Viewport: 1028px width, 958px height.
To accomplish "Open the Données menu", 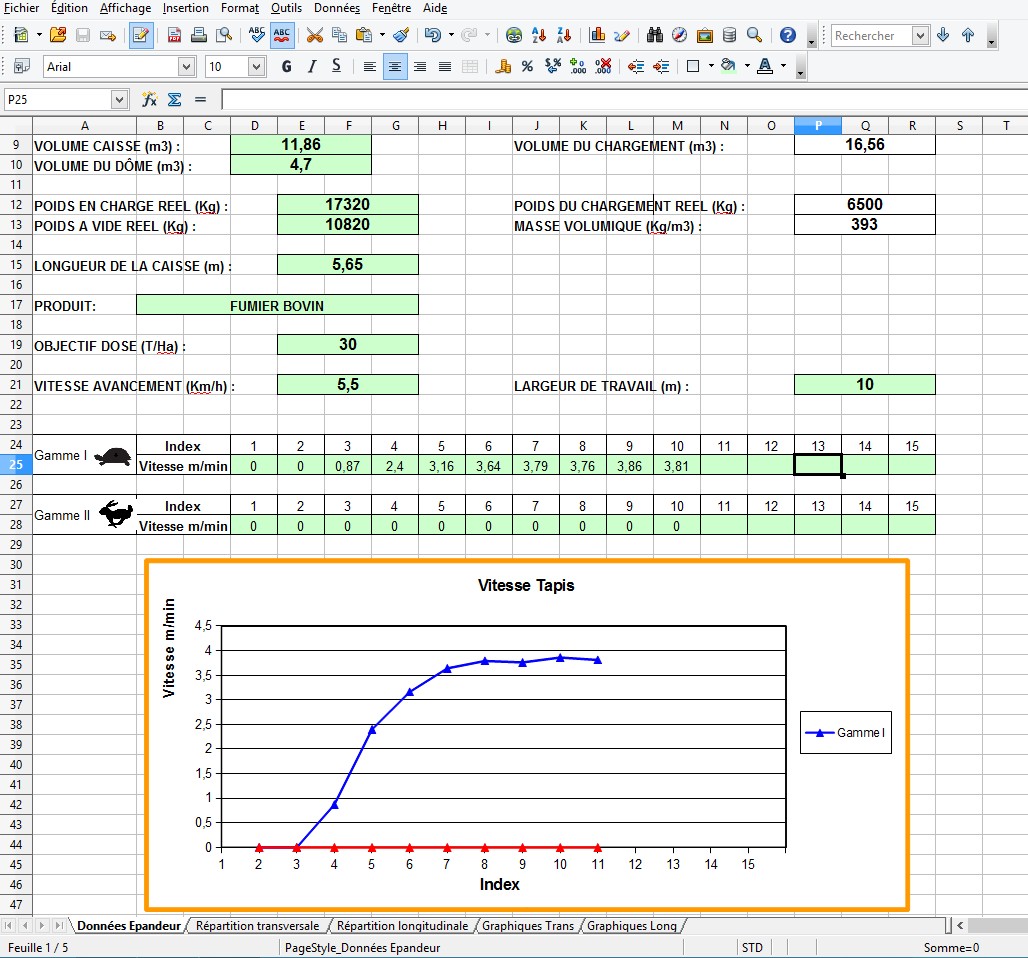I will tap(337, 8).
